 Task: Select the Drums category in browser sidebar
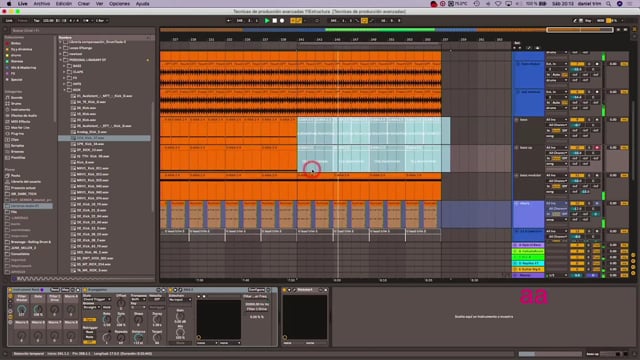click(16, 103)
